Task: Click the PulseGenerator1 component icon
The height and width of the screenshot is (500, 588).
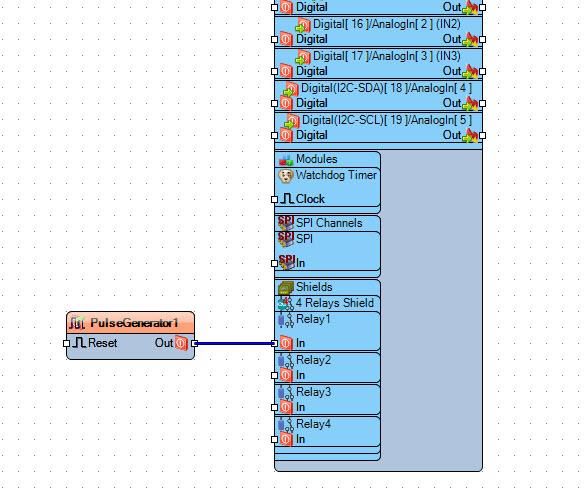Action: [x=77, y=323]
